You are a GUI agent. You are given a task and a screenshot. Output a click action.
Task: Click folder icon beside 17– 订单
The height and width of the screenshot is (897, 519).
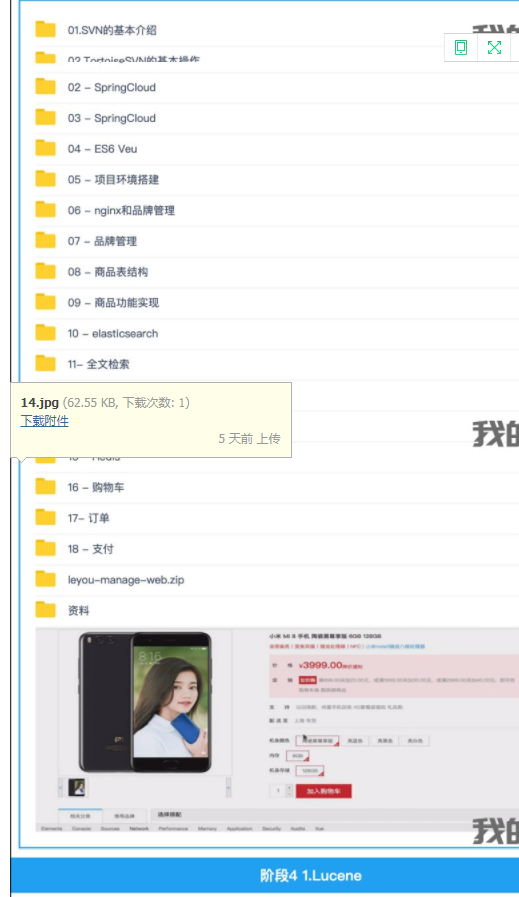[x=45, y=518]
